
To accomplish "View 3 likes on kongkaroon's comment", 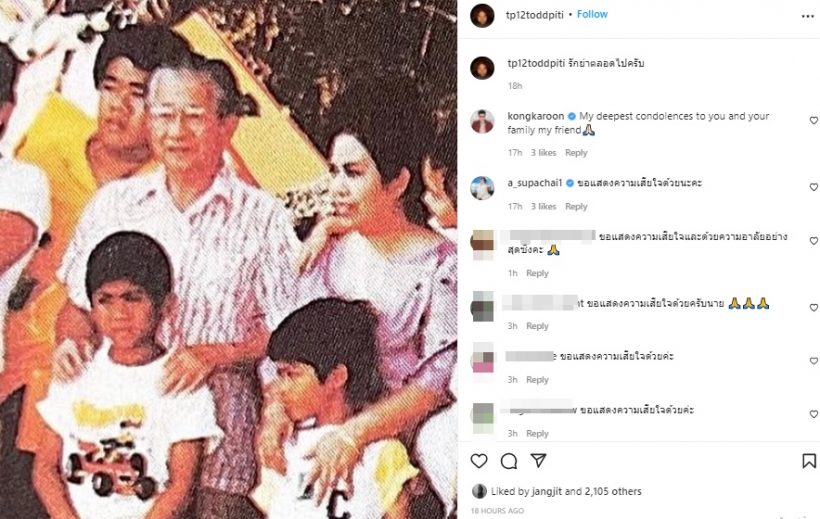I will point(543,153).
